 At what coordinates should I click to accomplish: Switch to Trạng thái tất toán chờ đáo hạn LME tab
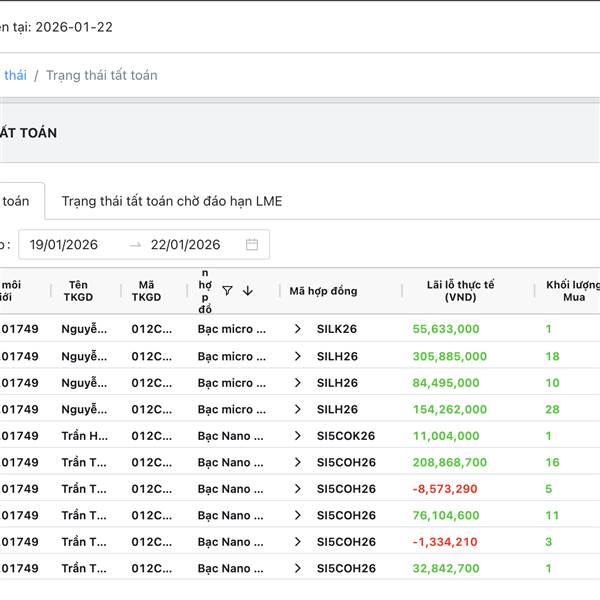coord(171,201)
